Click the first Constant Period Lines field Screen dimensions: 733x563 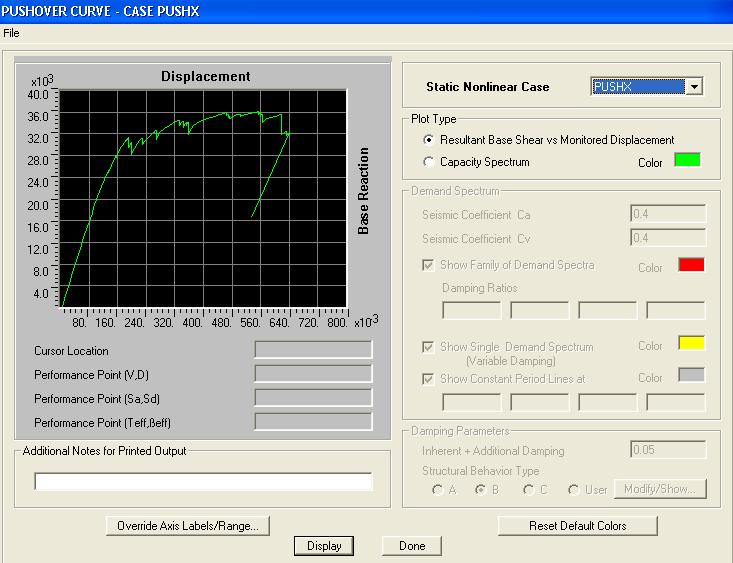471,402
